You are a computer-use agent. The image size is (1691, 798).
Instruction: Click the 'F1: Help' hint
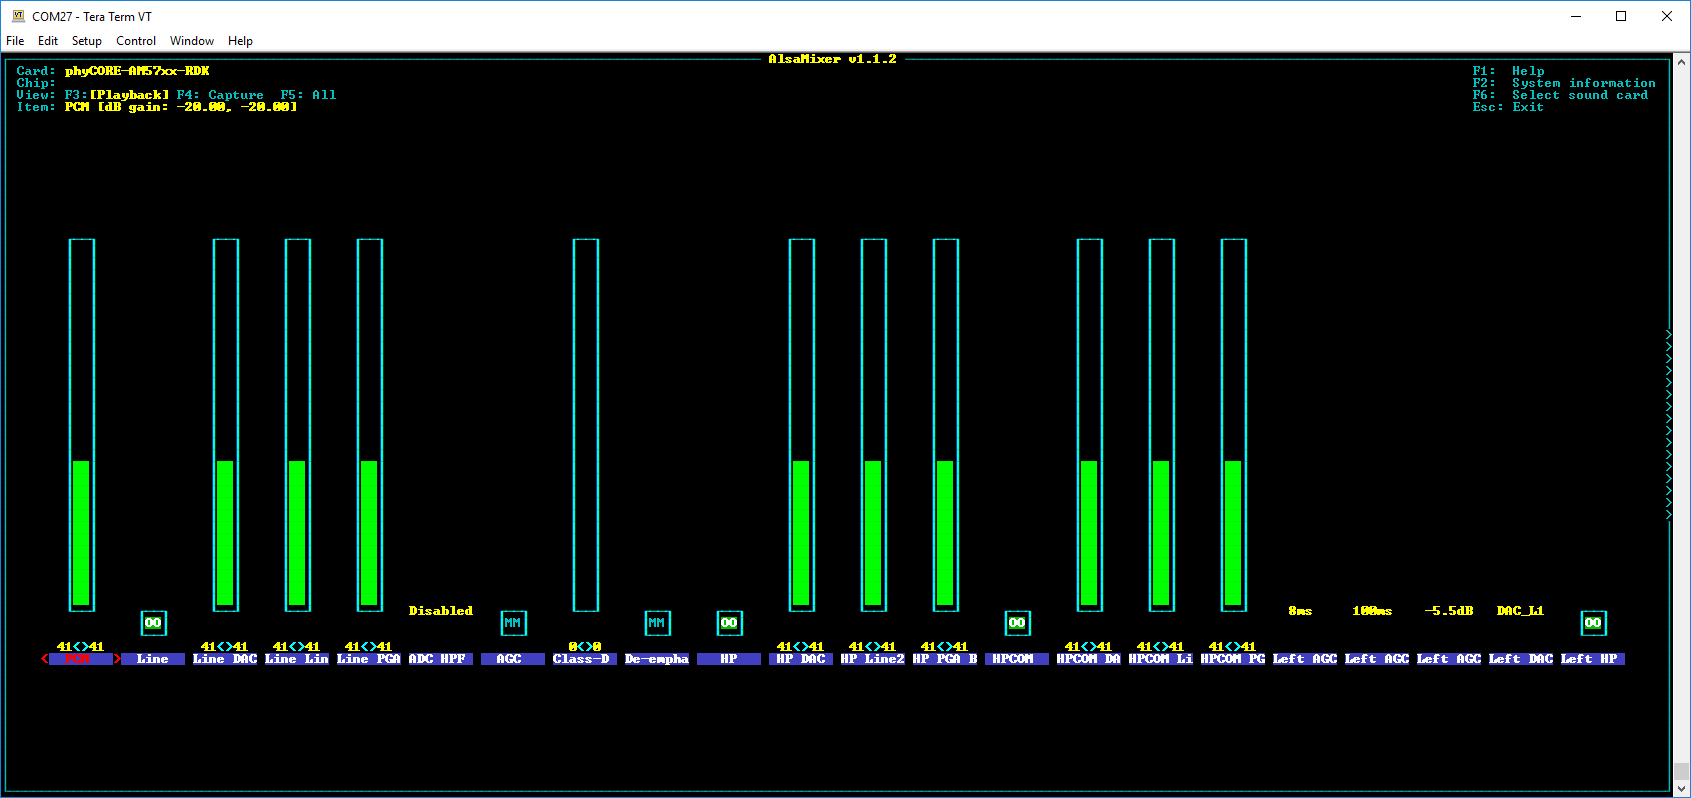[x=1508, y=71]
